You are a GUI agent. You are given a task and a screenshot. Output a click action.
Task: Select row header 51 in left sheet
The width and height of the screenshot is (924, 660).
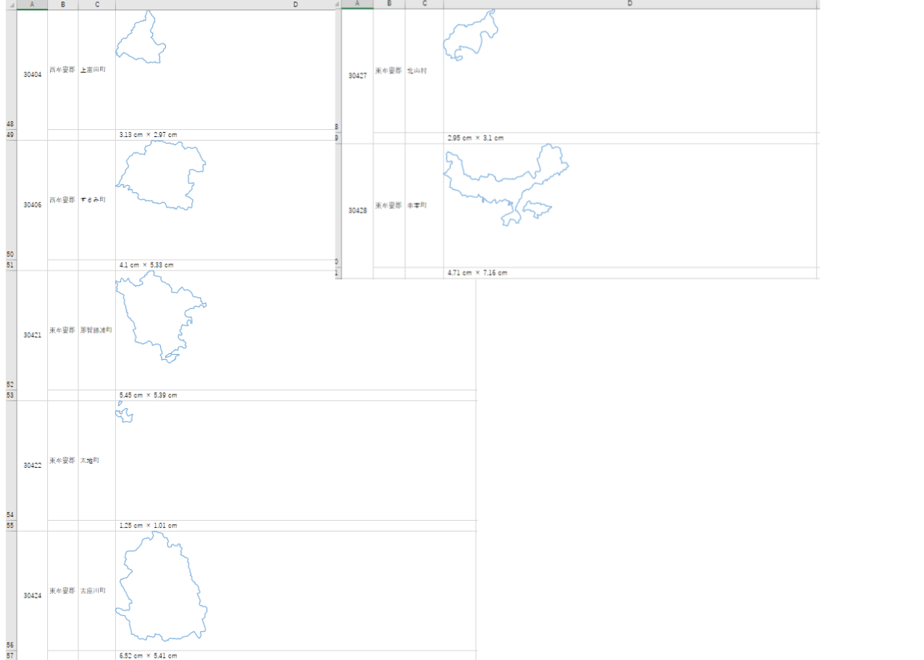coord(11,265)
